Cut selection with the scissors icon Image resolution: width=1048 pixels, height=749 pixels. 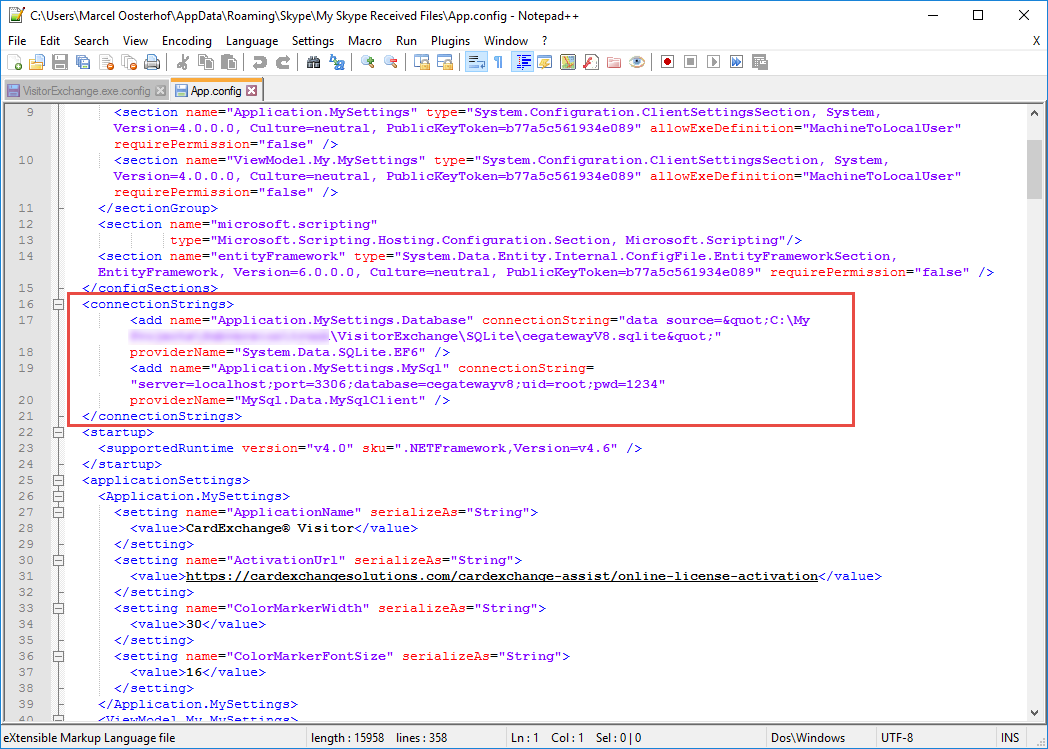click(182, 63)
